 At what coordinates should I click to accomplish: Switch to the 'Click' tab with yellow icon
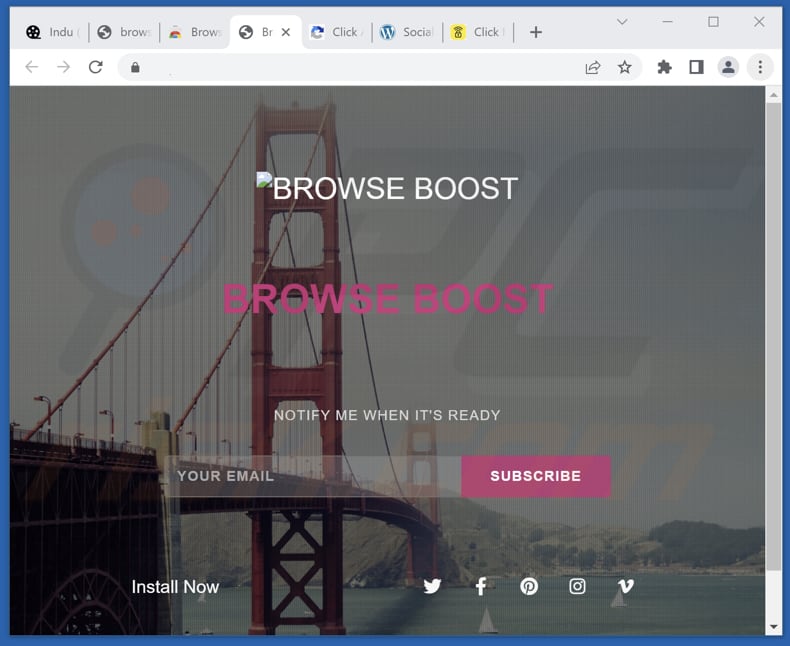pyautogui.click(x=478, y=32)
